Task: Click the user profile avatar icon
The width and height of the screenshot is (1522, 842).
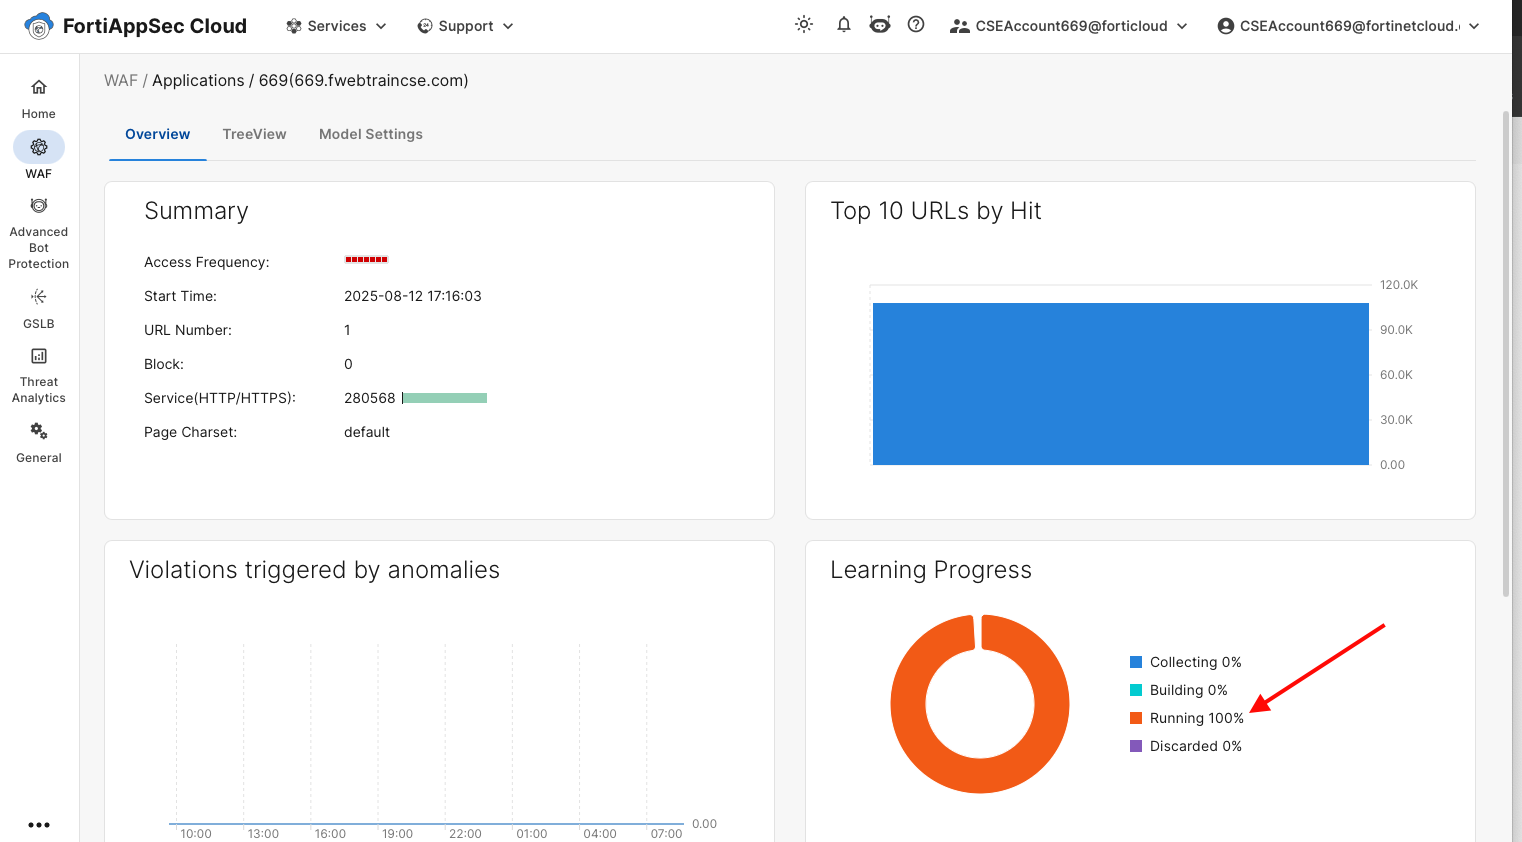Action: click(1226, 26)
